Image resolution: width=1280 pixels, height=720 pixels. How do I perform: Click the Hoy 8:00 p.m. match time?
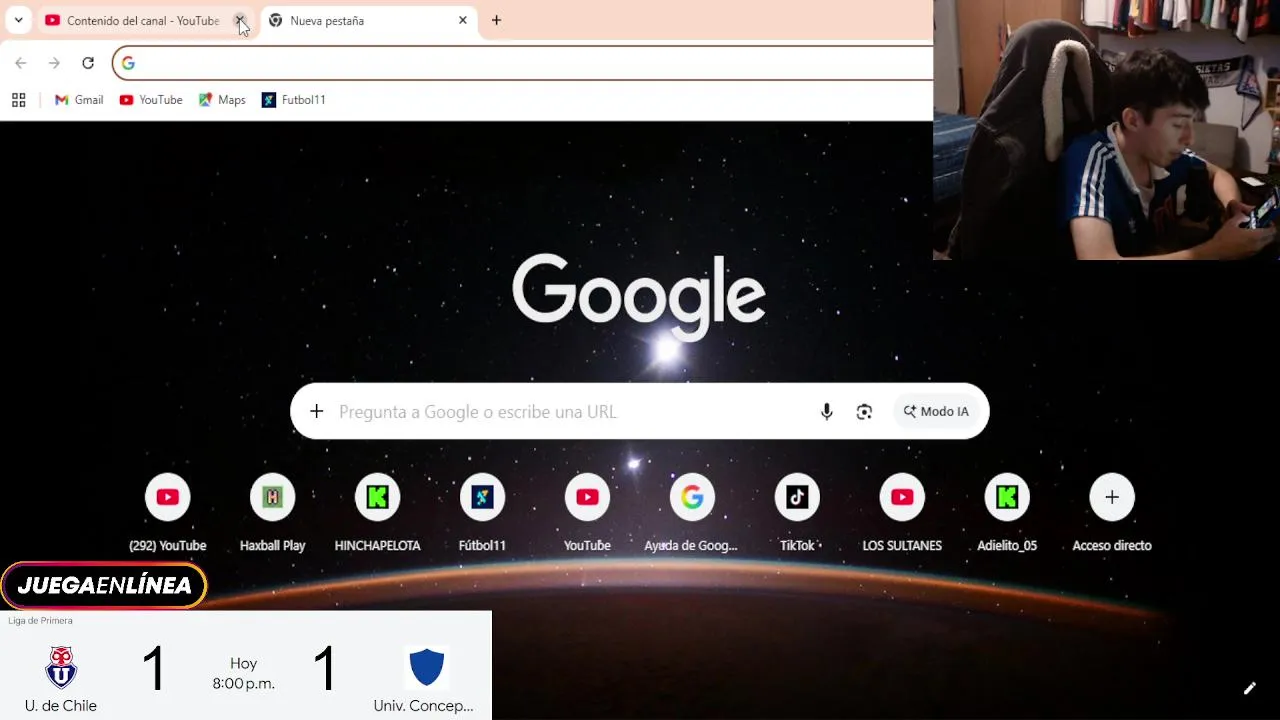point(243,674)
